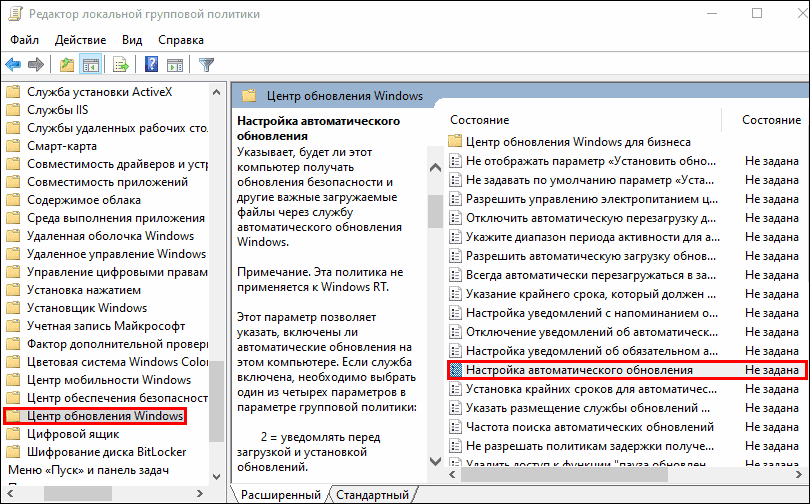Screen dimensions: 810x504
Task: Click Не задана status of Частота поиска автоматических обновлений
Action: pos(771,427)
